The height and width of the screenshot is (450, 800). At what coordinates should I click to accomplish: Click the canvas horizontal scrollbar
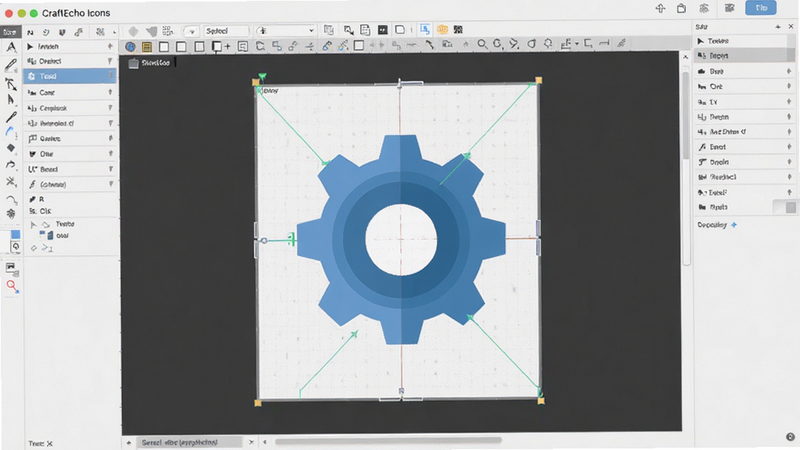pyautogui.click(x=388, y=440)
